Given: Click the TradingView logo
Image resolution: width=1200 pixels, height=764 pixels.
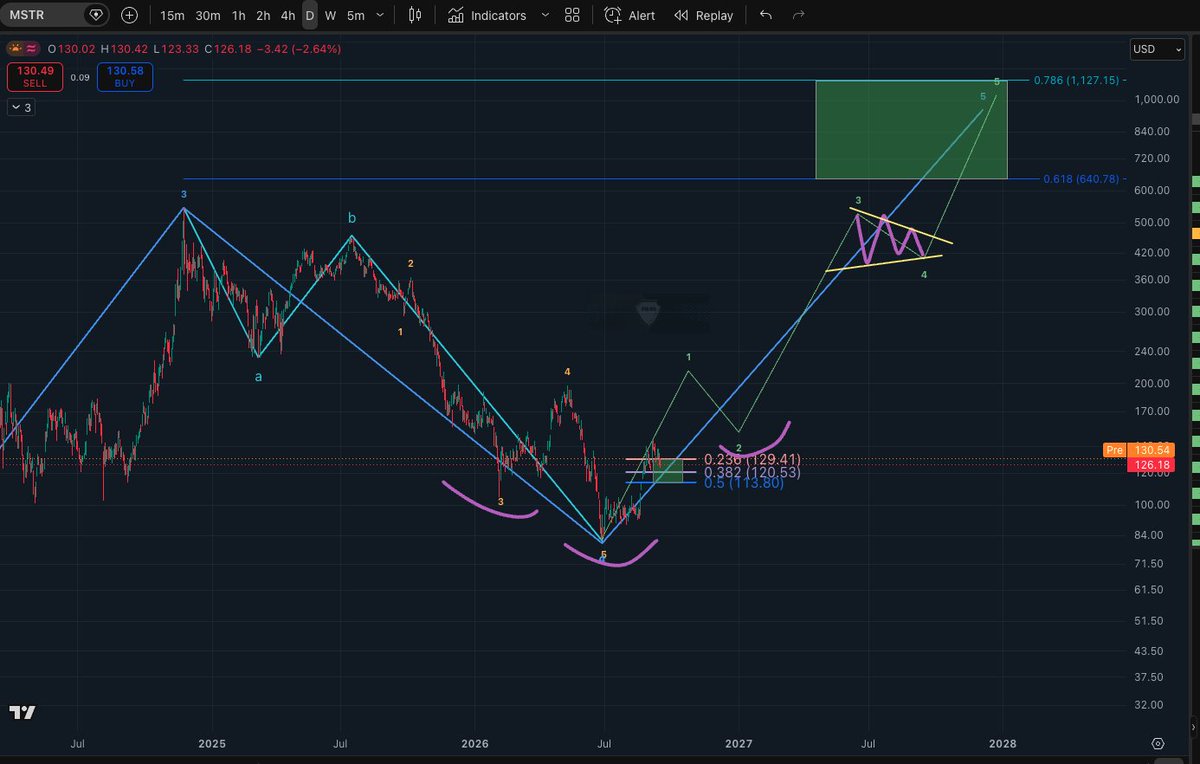Looking at the screenshot, I should click(x=23, y=712).
